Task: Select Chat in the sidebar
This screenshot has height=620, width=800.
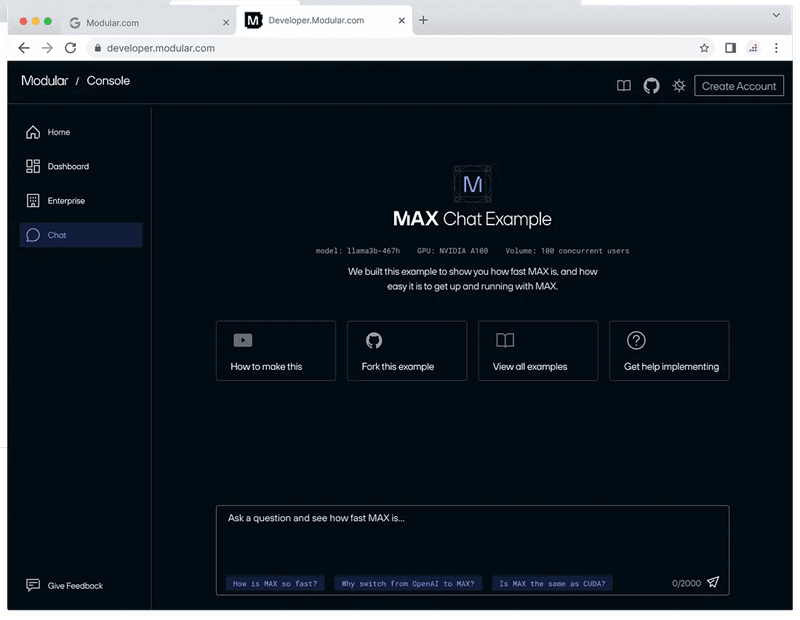Action: coord(81,235)
